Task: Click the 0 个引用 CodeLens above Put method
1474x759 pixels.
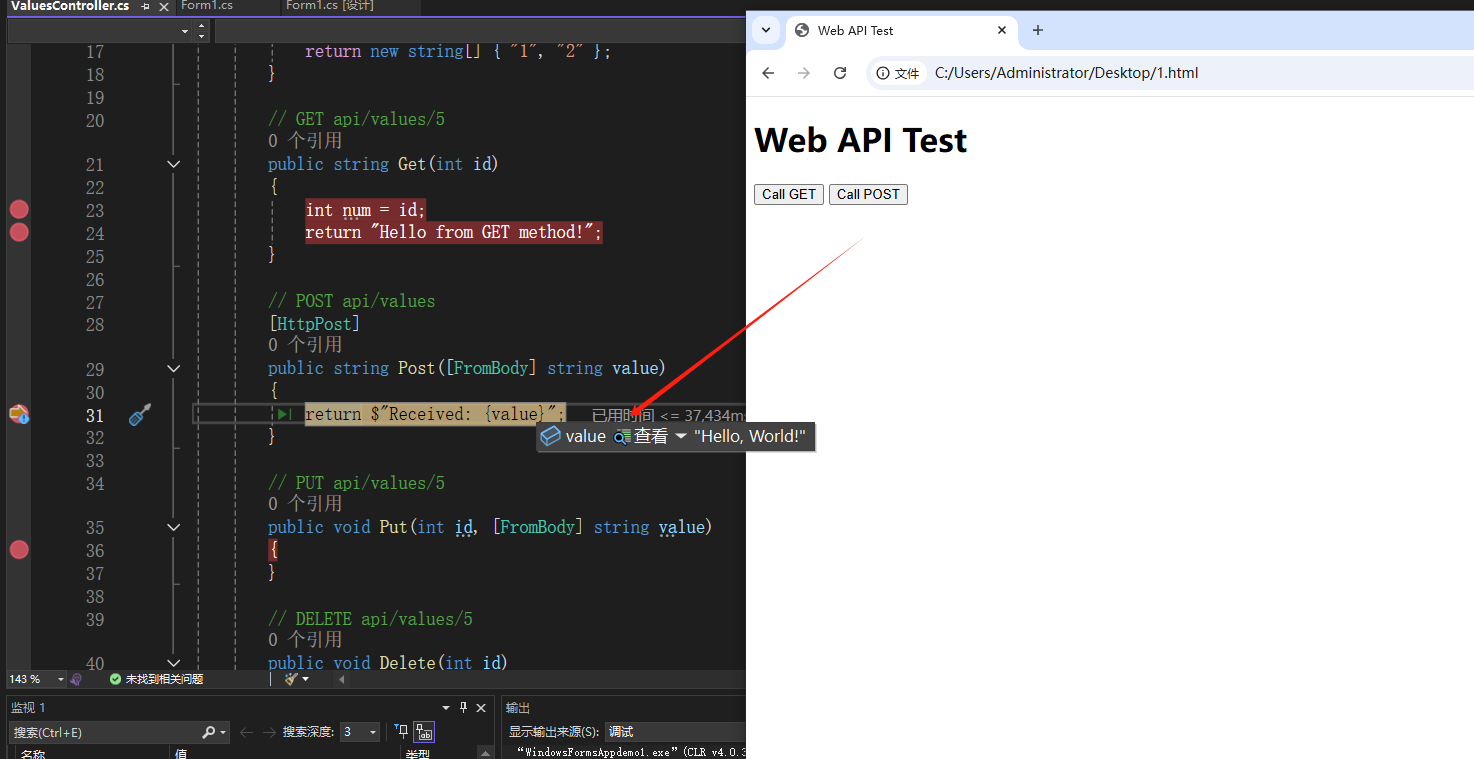Action: click(x=305, y=504)
